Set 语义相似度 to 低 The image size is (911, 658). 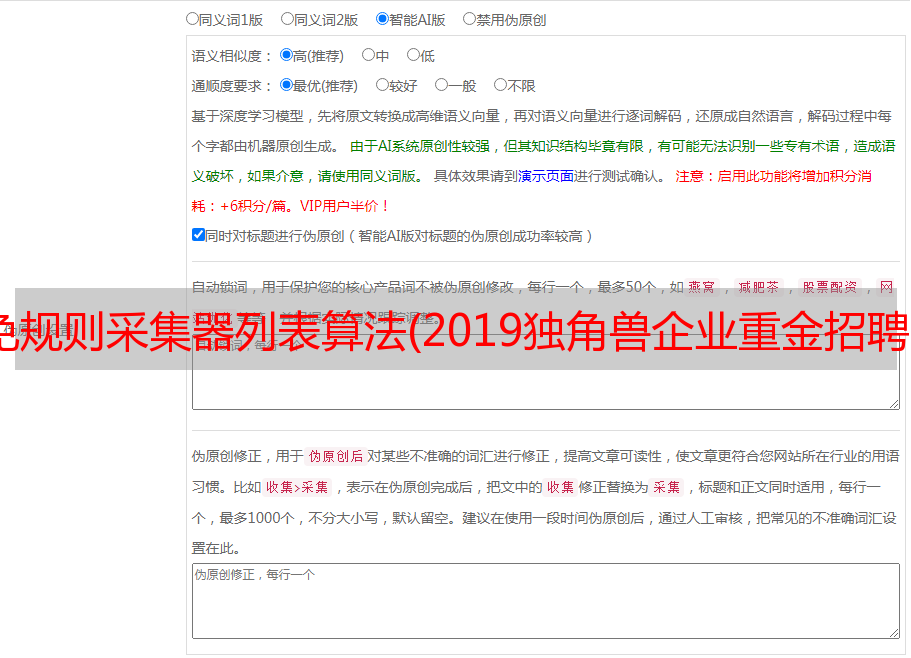click(x=413, y=55)
